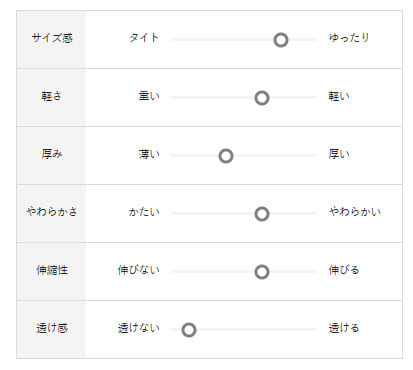The image size is (413, 370).
Task: Click the 透け感 slider handle
Action: click(x=189, y=330)
